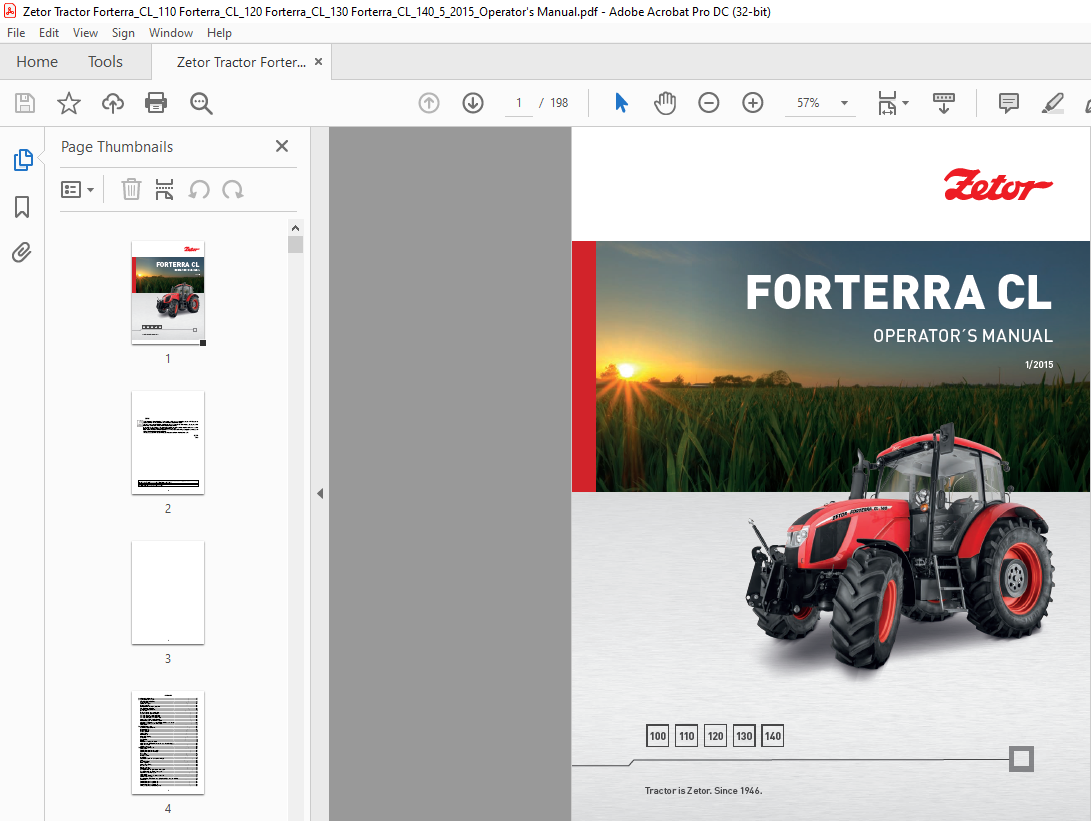Screen dimensions: 1091x821
Task: Select page 1 thumbnail
Action: (x=168, y=292)
